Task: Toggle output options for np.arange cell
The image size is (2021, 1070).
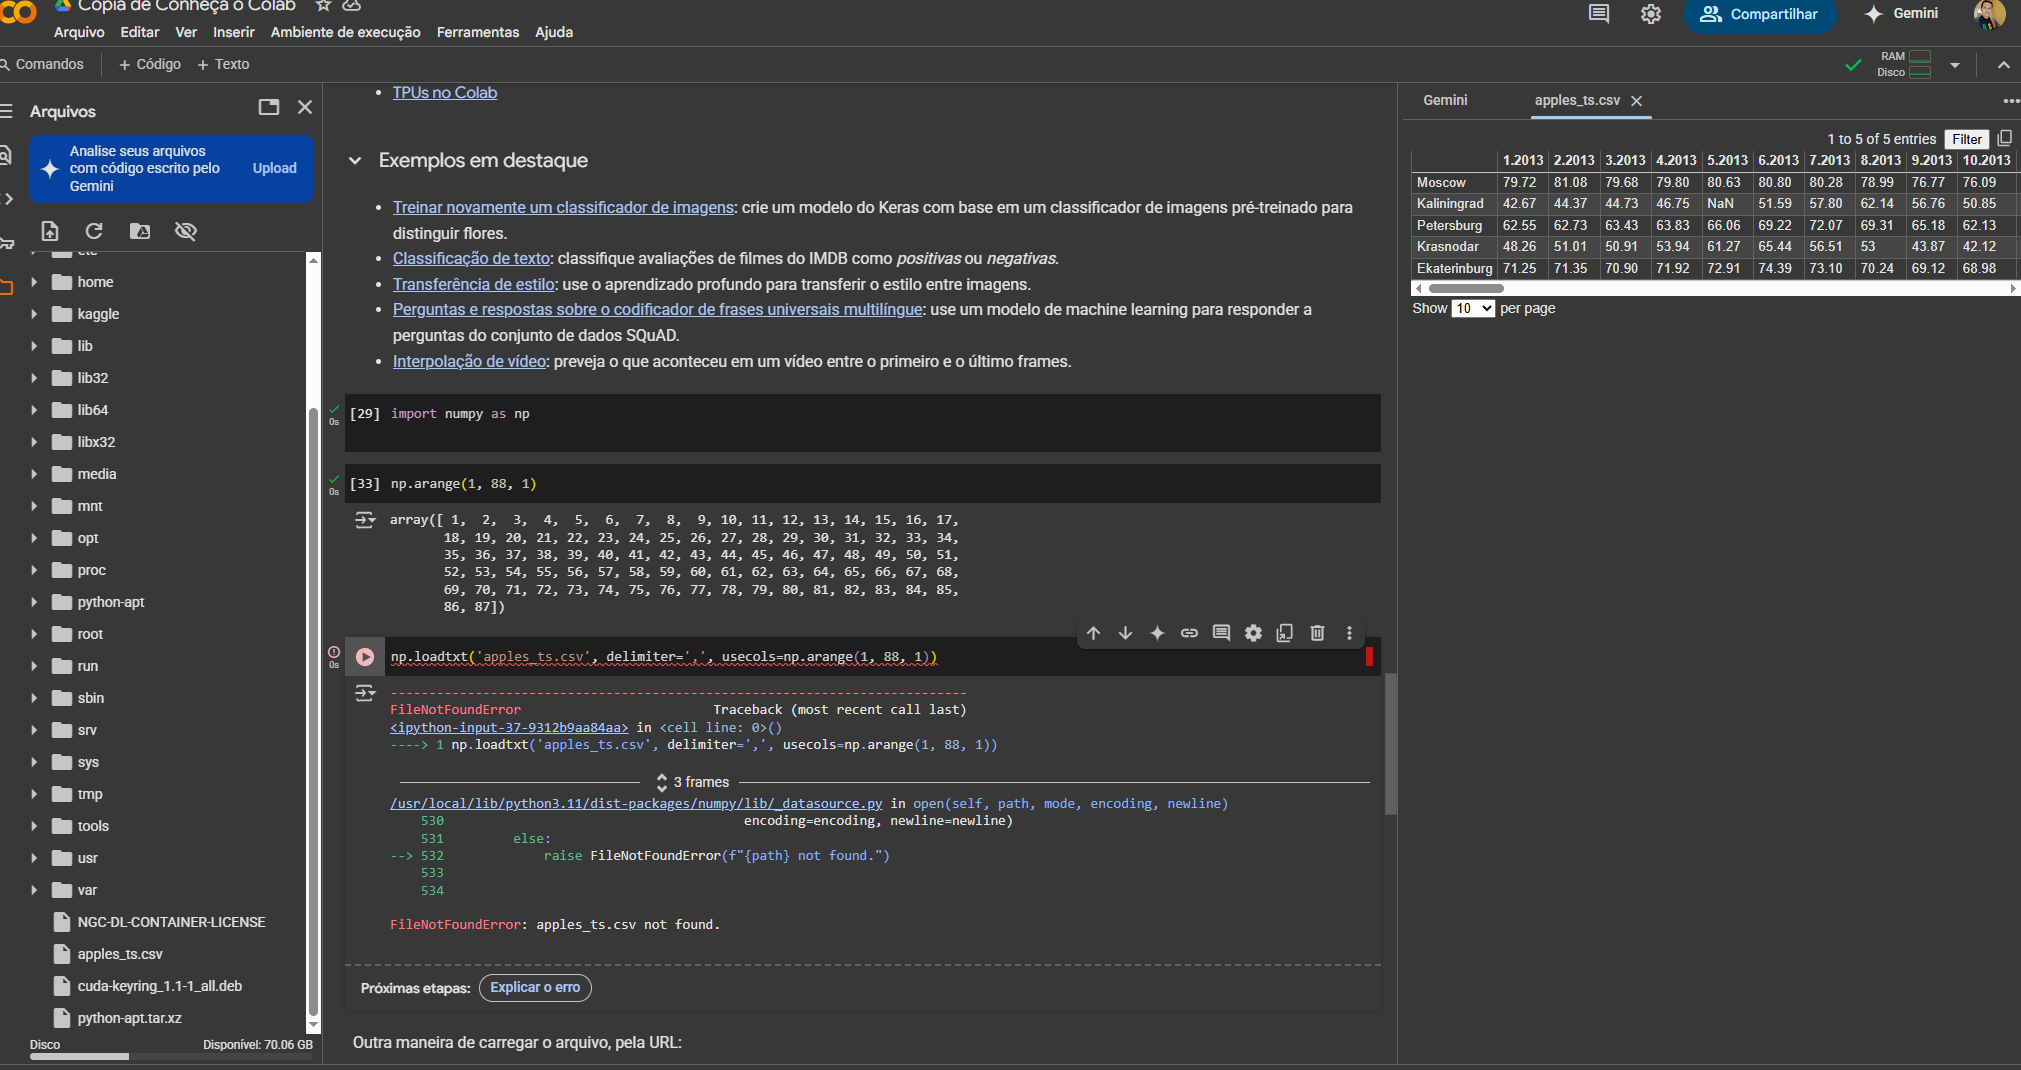Action: tap(365, 520)
